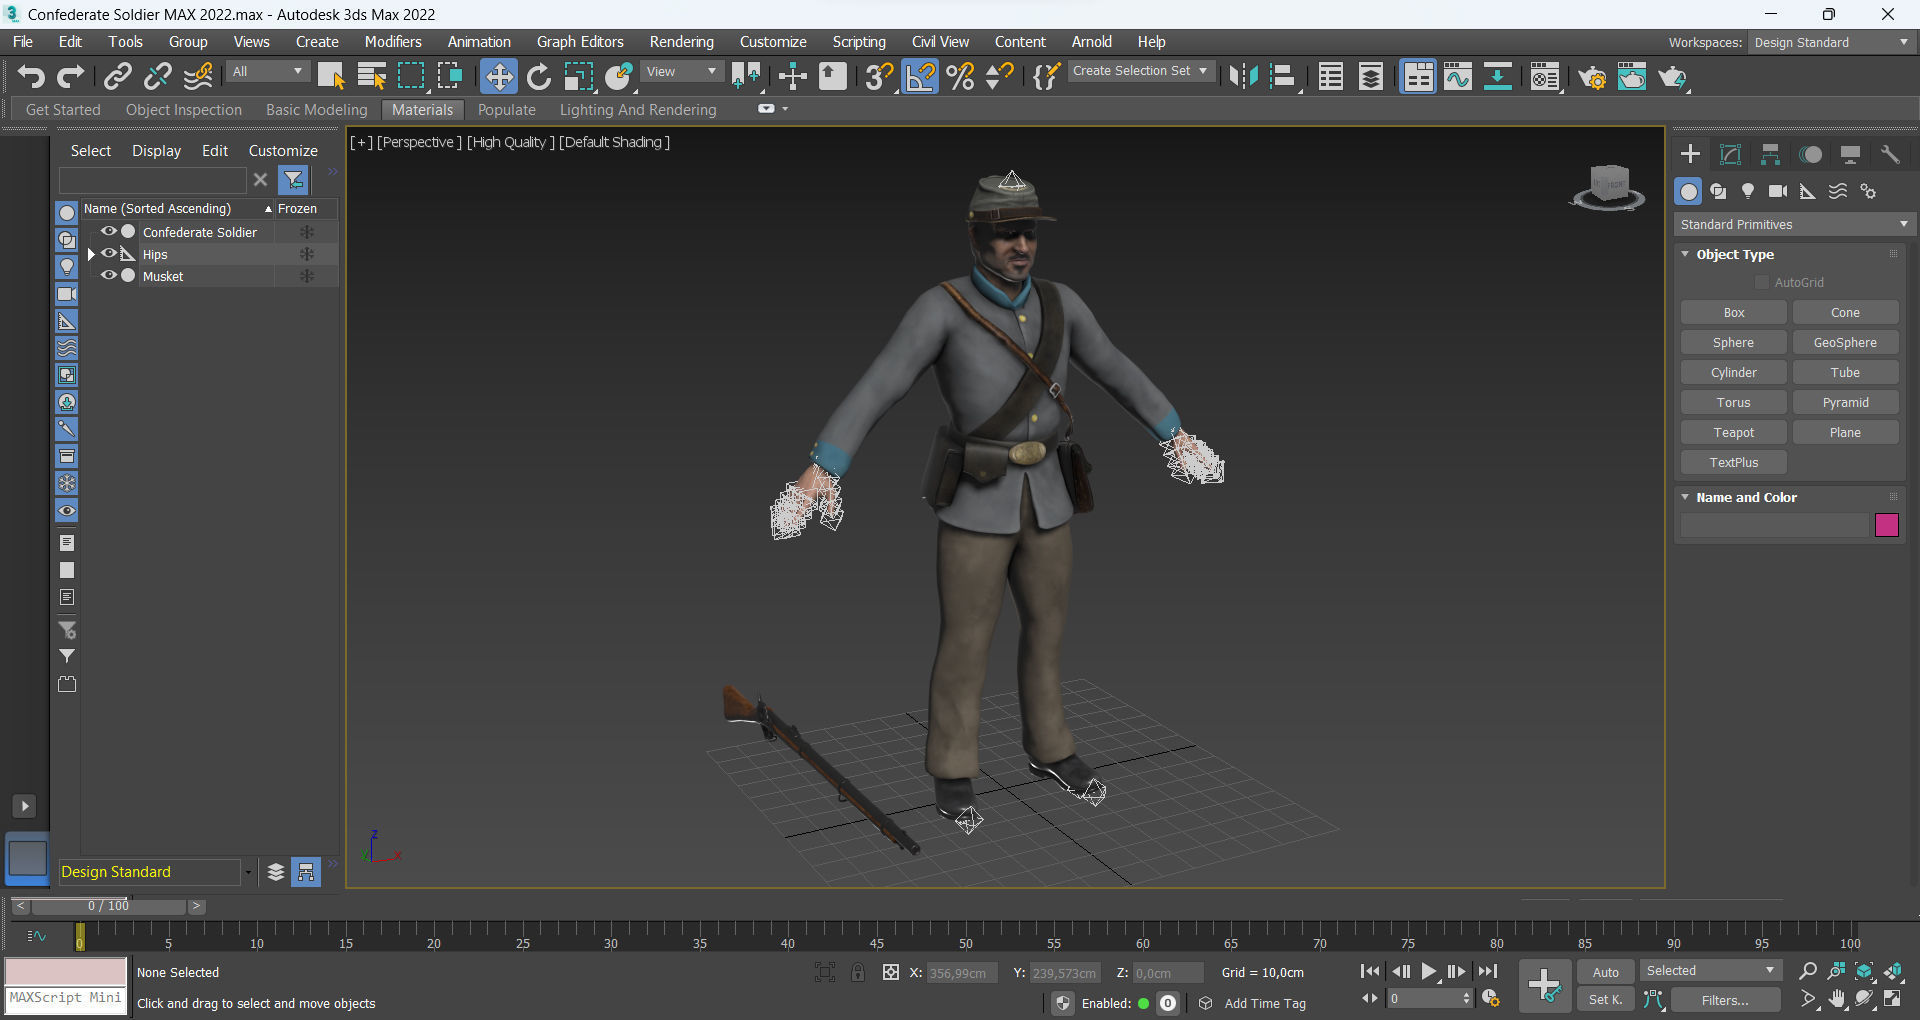Hide the Hips object eye icon
1920x1020 pixels.
108,253
